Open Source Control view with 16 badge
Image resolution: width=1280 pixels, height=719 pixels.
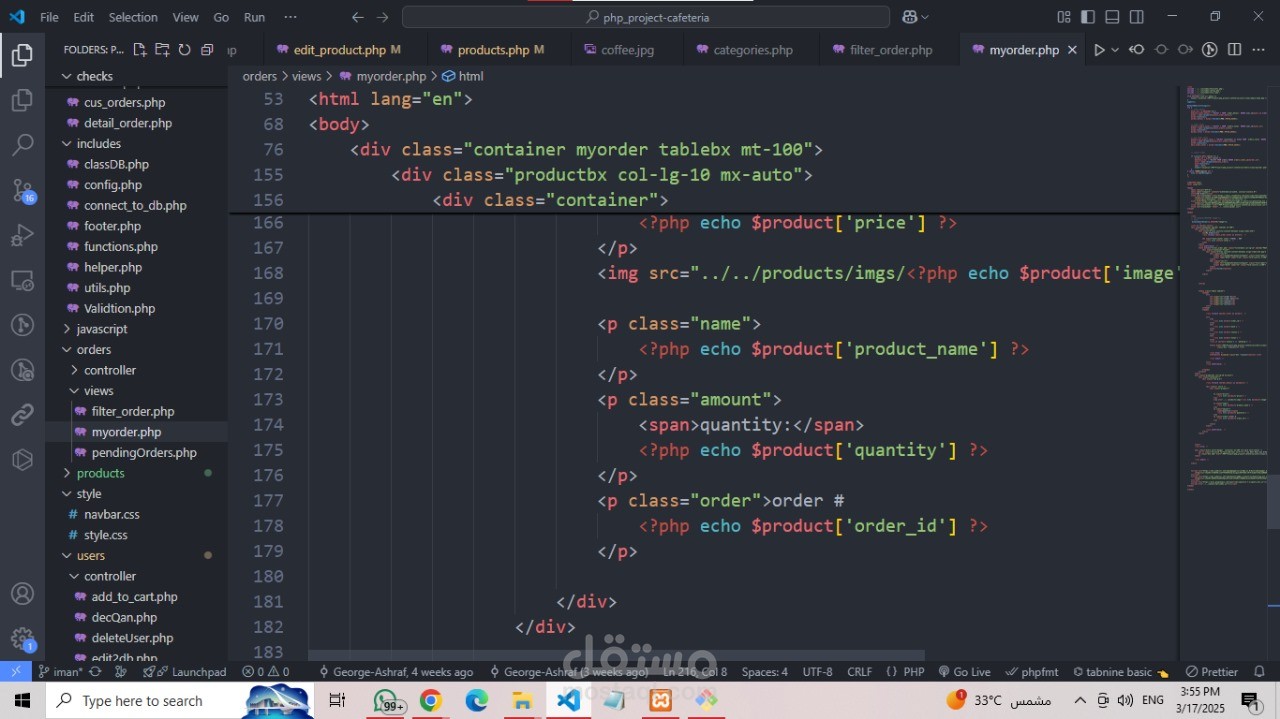tap(22, 190)
